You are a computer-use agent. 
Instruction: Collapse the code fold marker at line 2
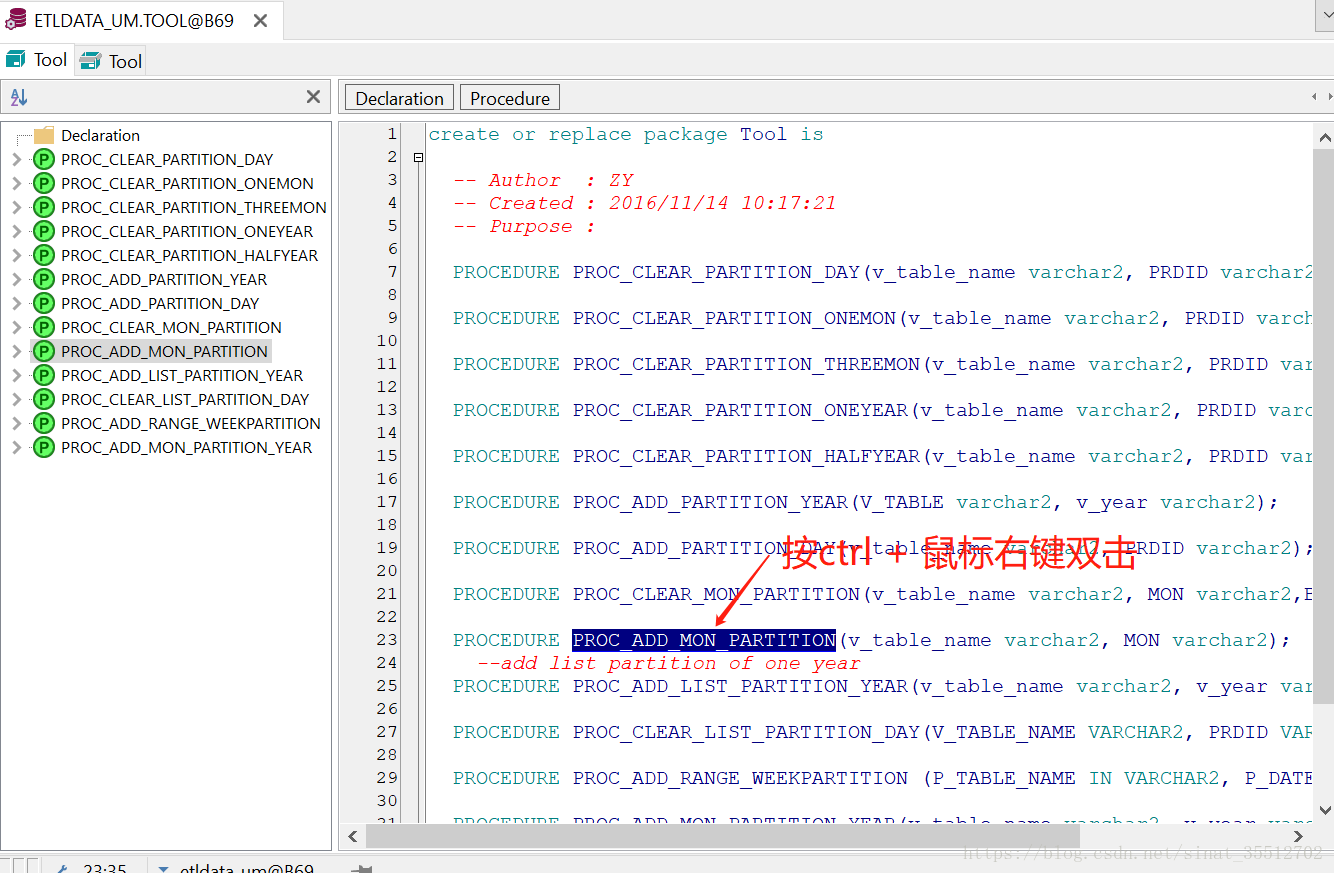(x=418, y=157)
